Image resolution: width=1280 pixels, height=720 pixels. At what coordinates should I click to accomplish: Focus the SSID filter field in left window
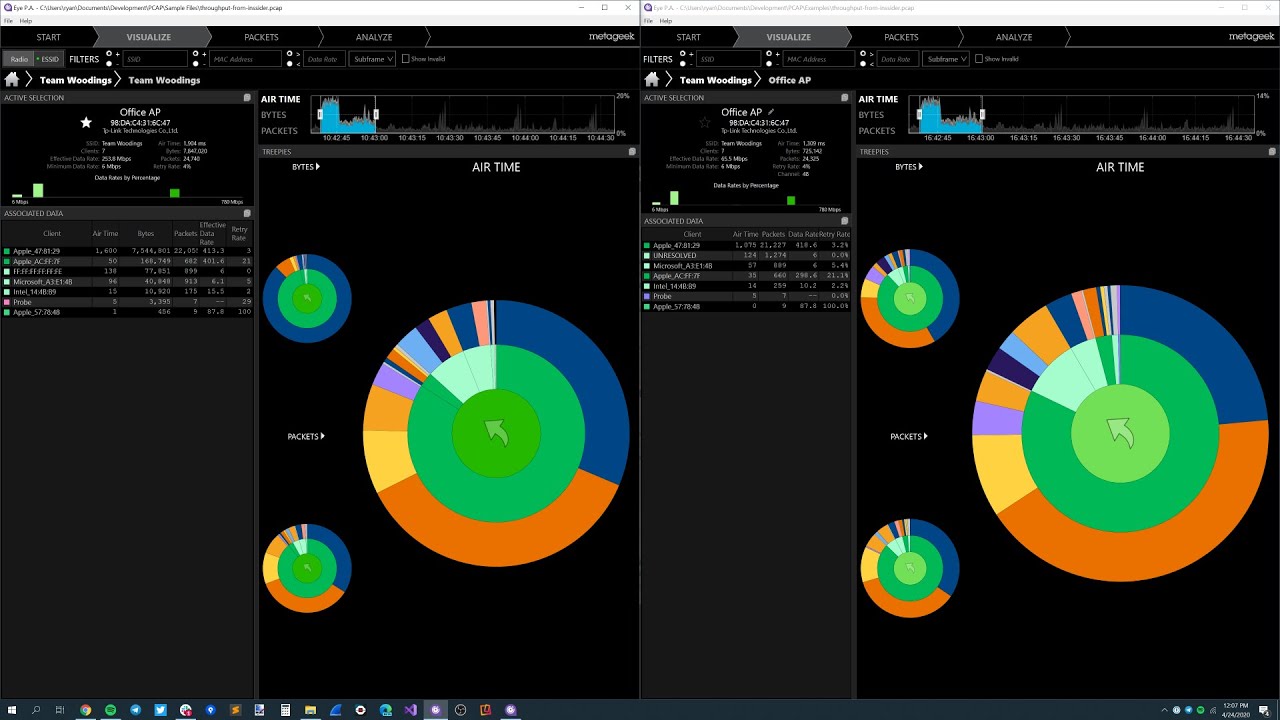click(x=155, y=59)
